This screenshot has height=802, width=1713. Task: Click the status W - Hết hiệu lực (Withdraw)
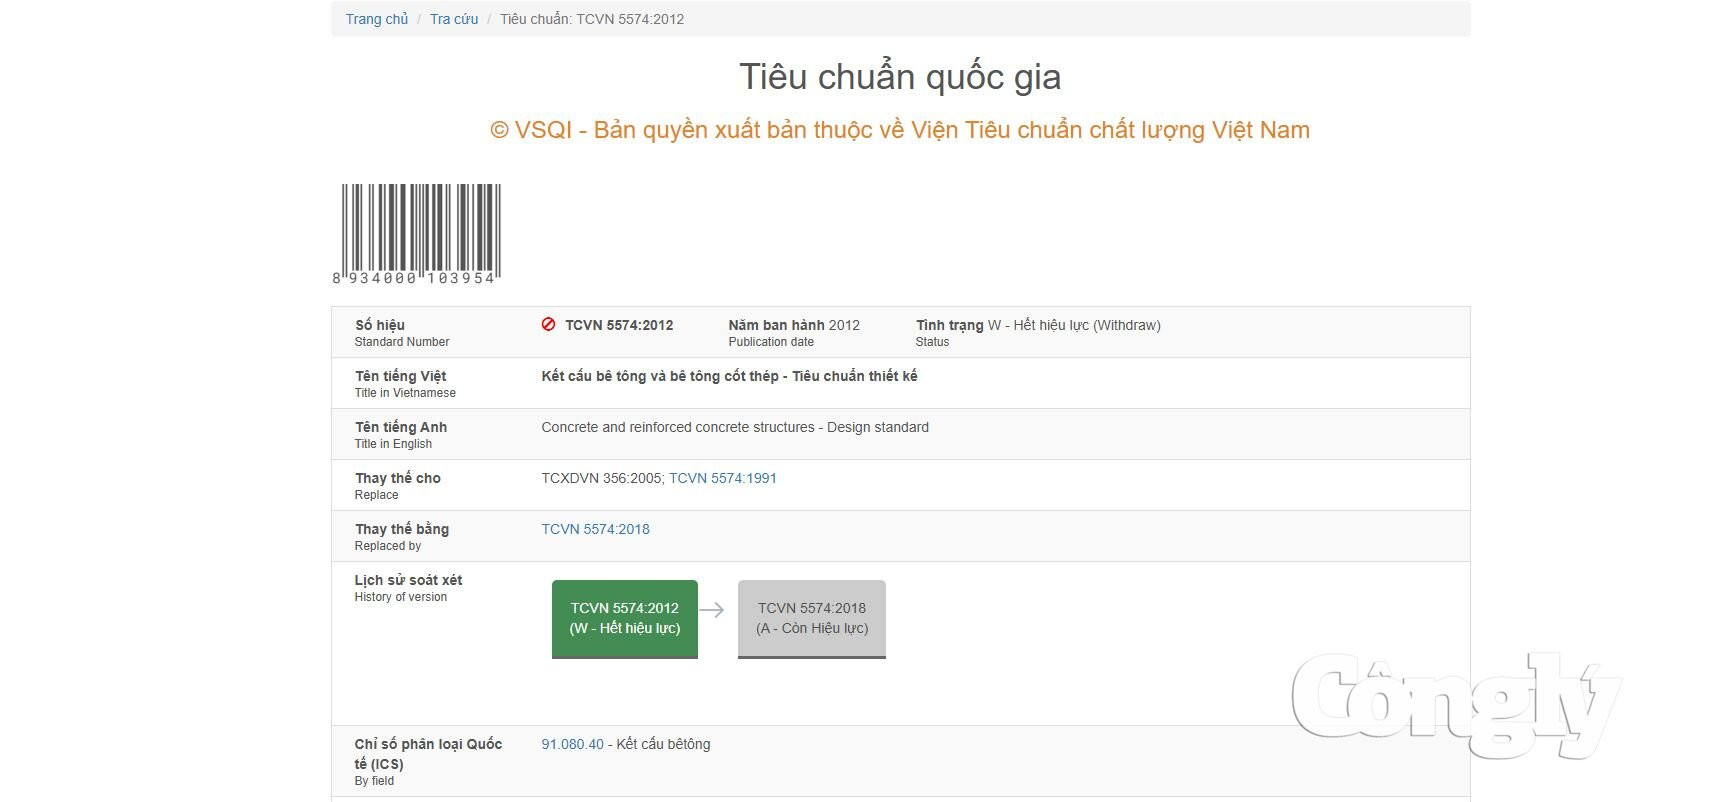coord(1074,325)
